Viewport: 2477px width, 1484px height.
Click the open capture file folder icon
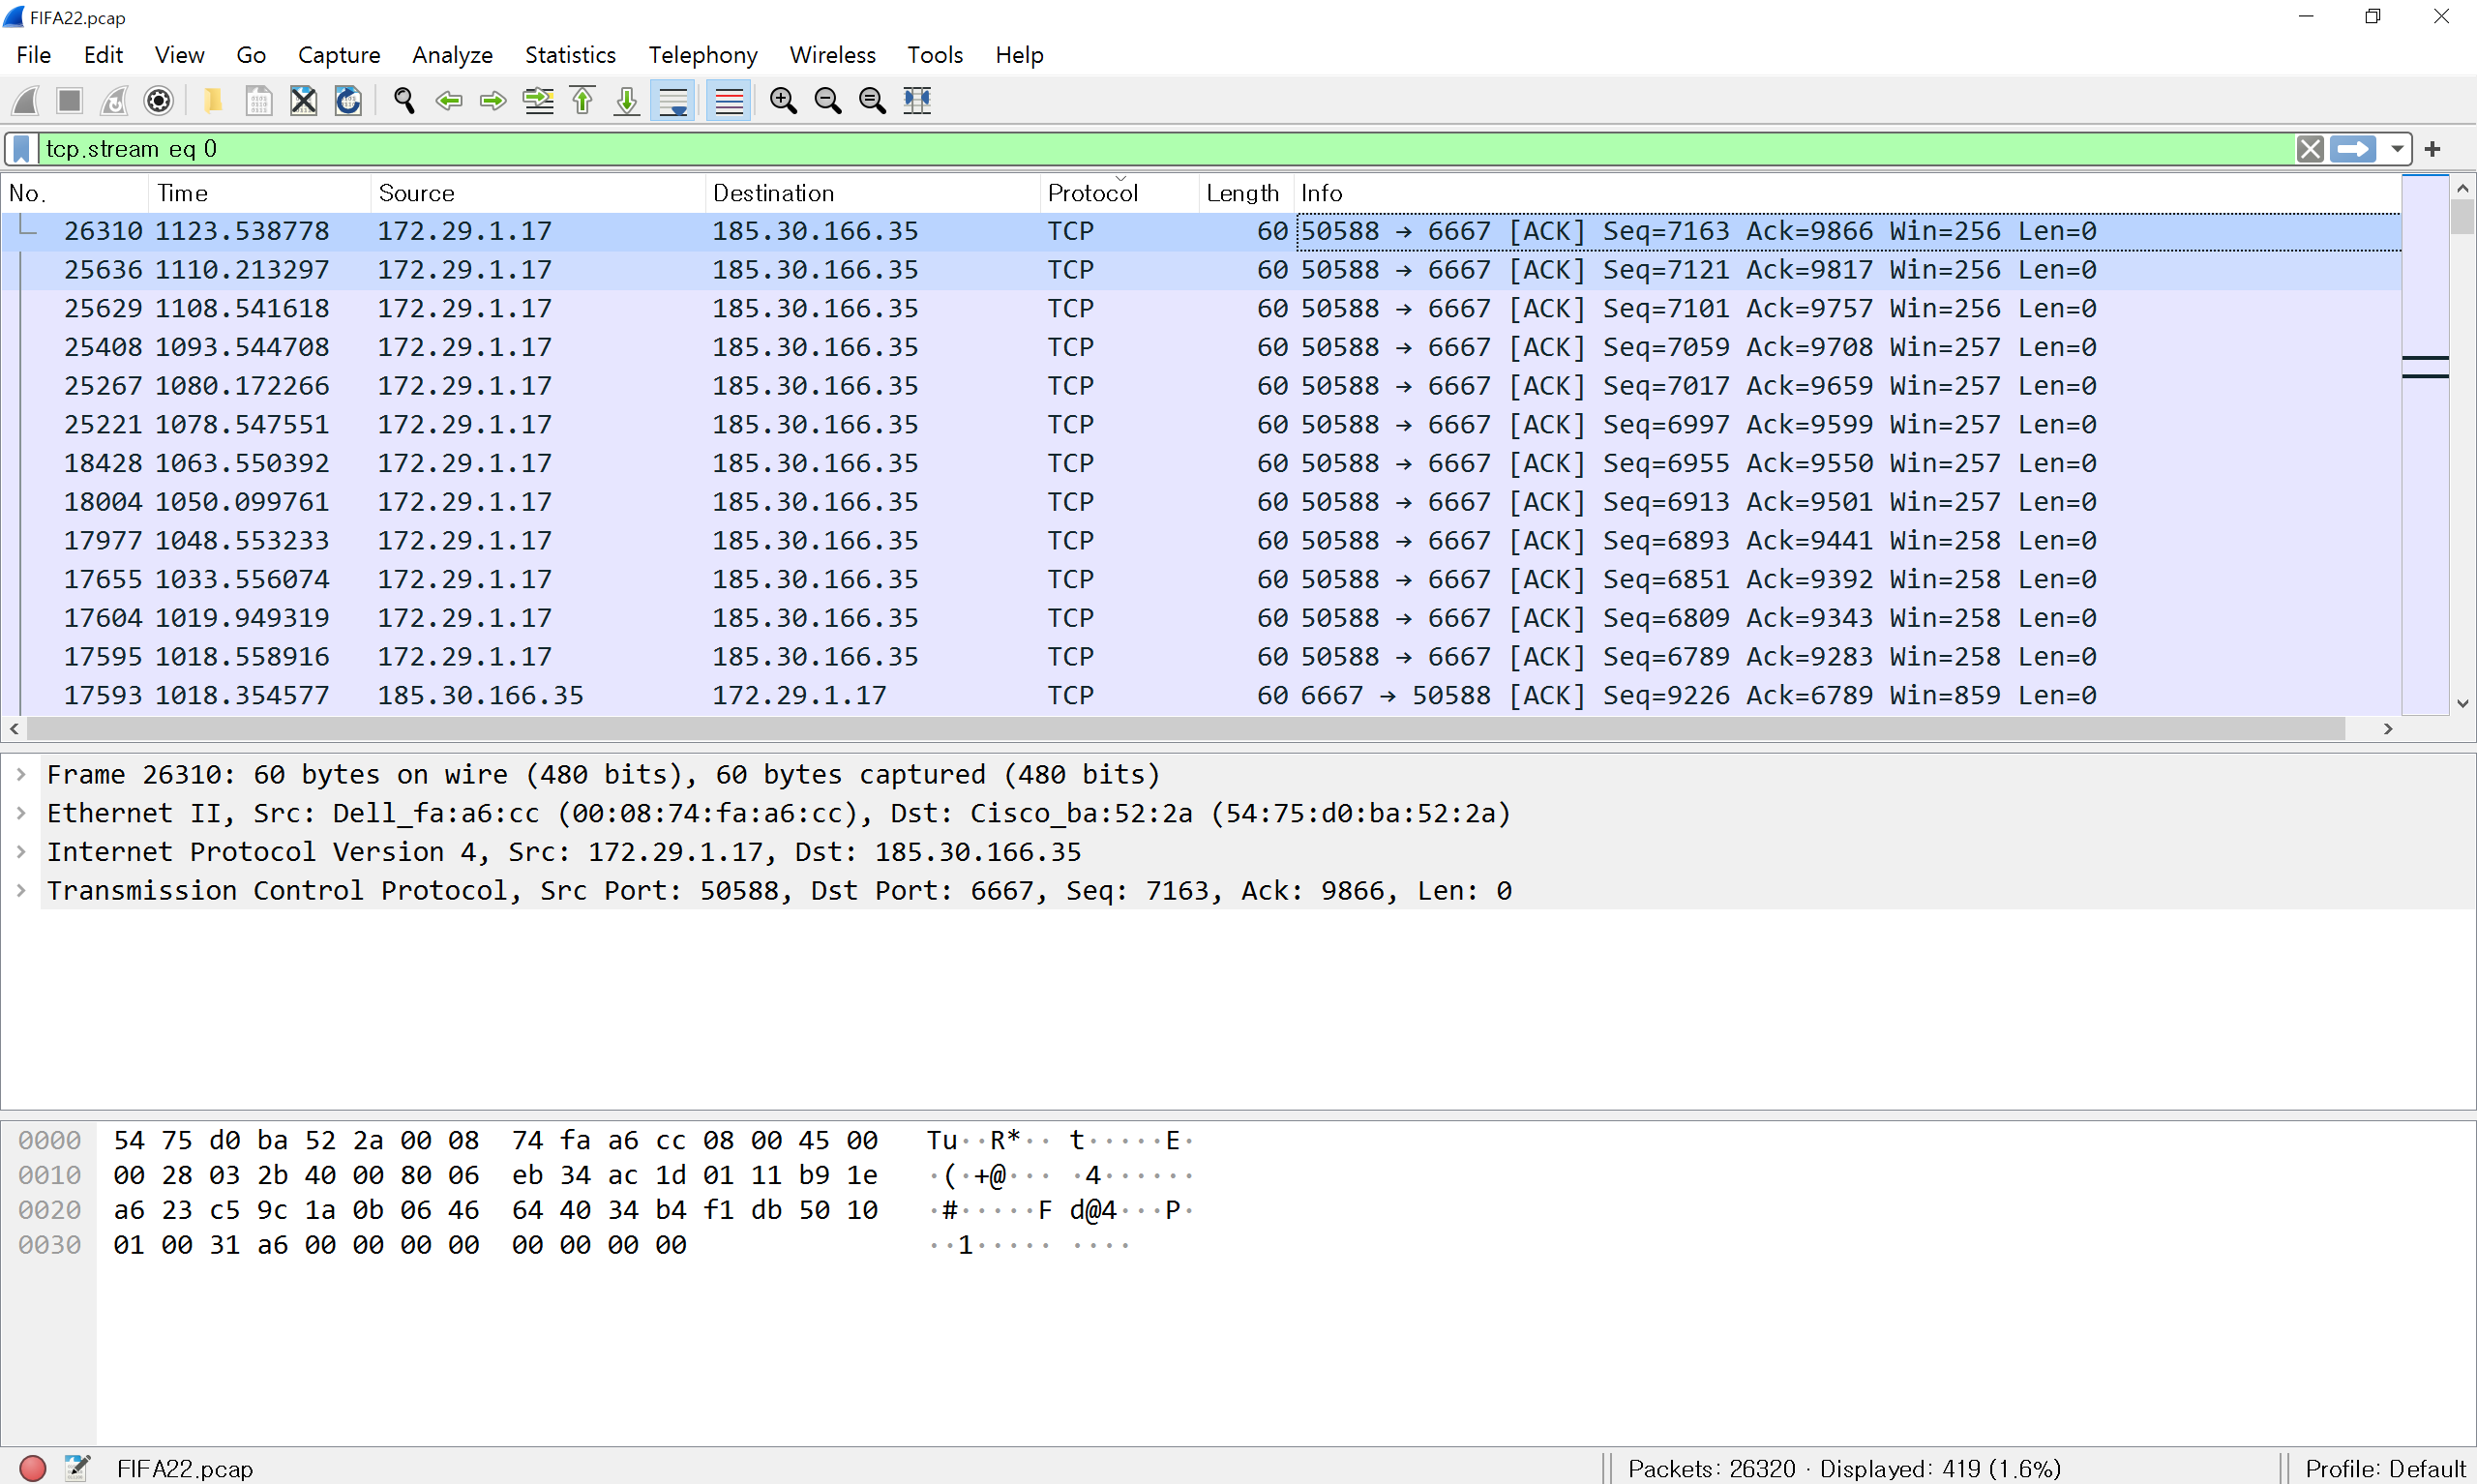[x=213, y=101]
